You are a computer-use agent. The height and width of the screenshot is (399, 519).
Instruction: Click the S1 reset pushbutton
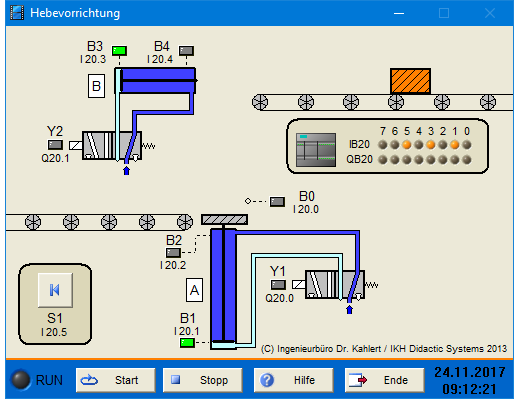[55, 290]
